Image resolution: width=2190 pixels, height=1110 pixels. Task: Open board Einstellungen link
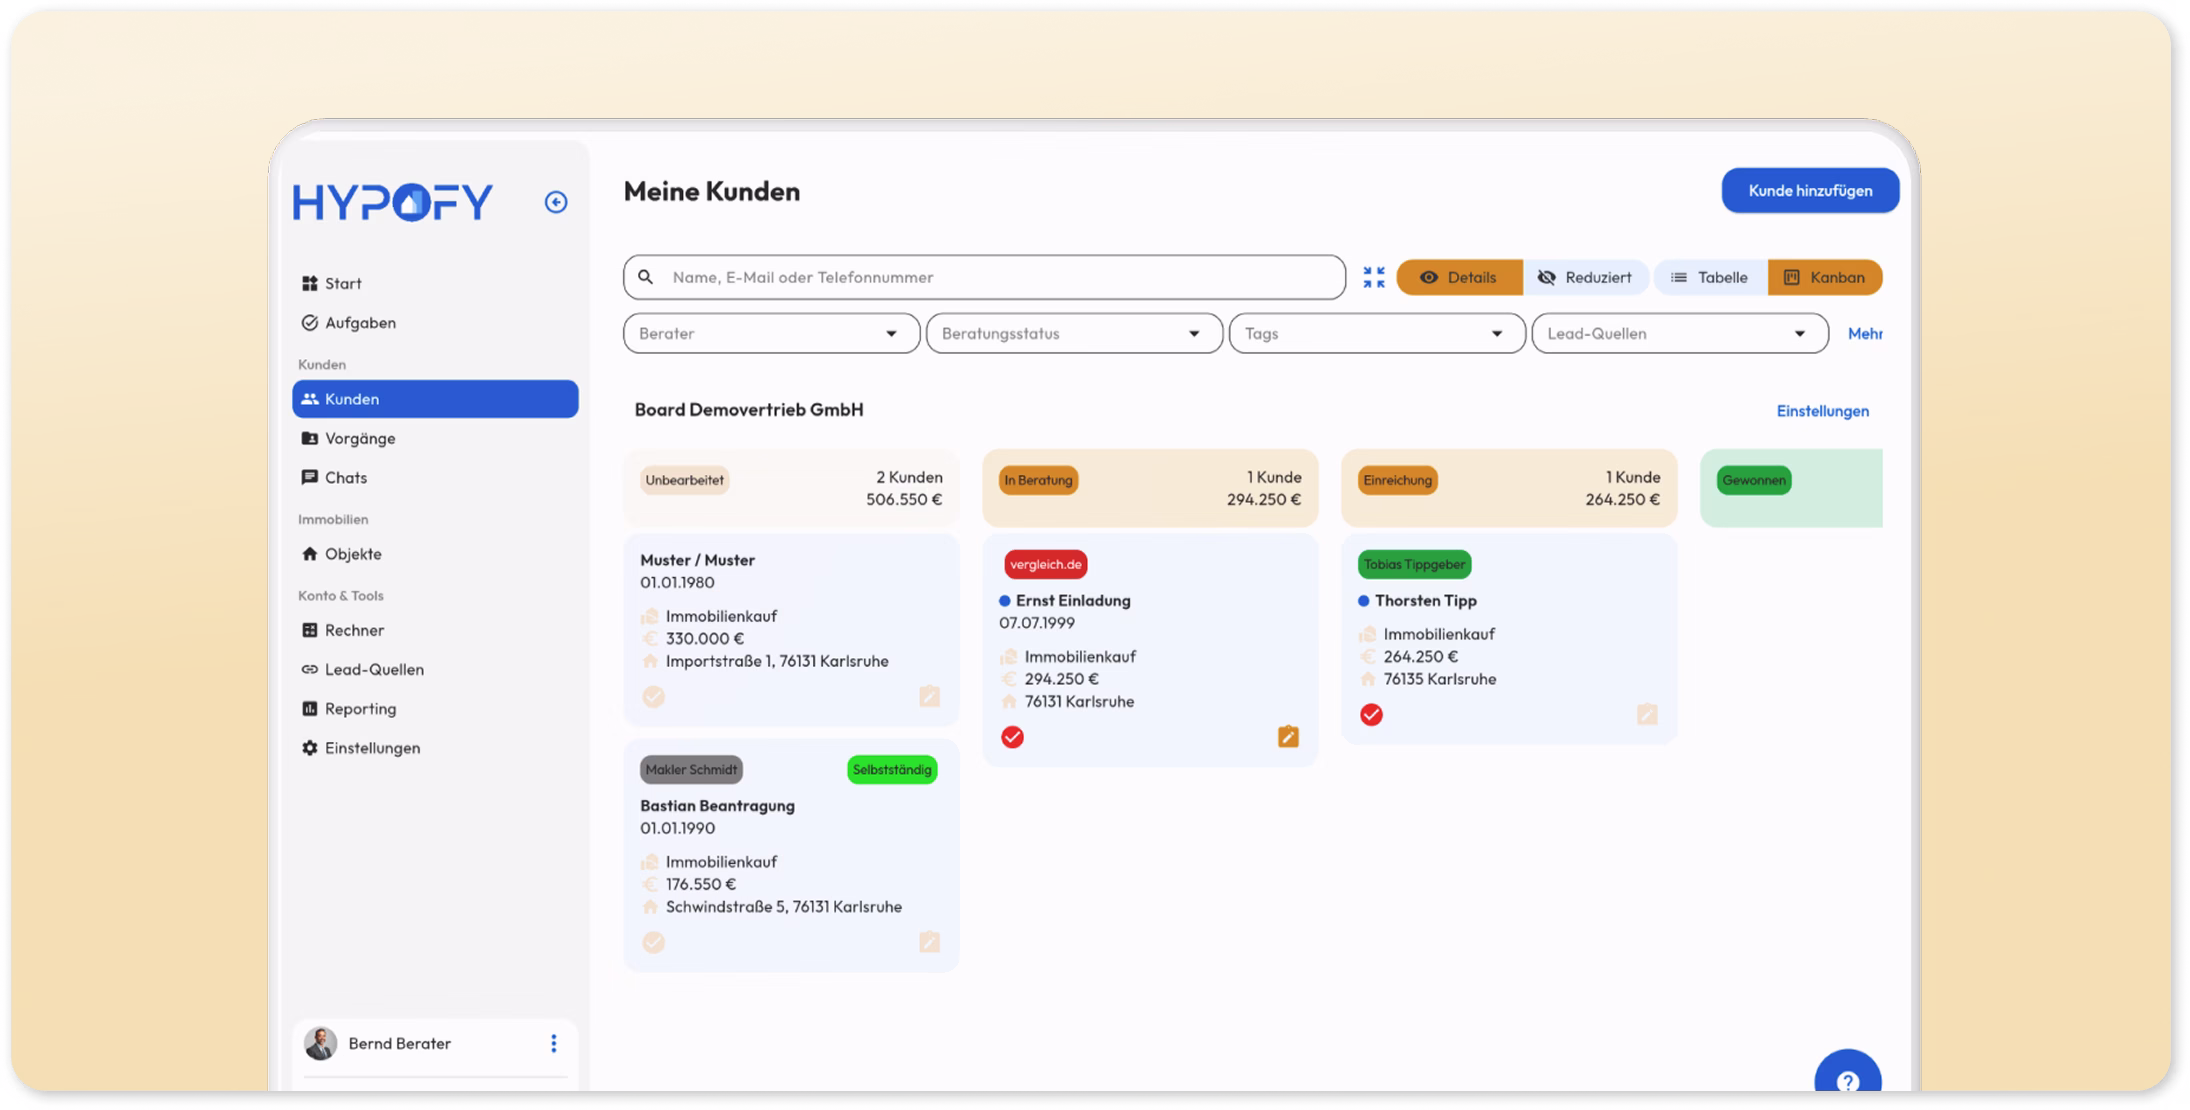(1822, 411)
